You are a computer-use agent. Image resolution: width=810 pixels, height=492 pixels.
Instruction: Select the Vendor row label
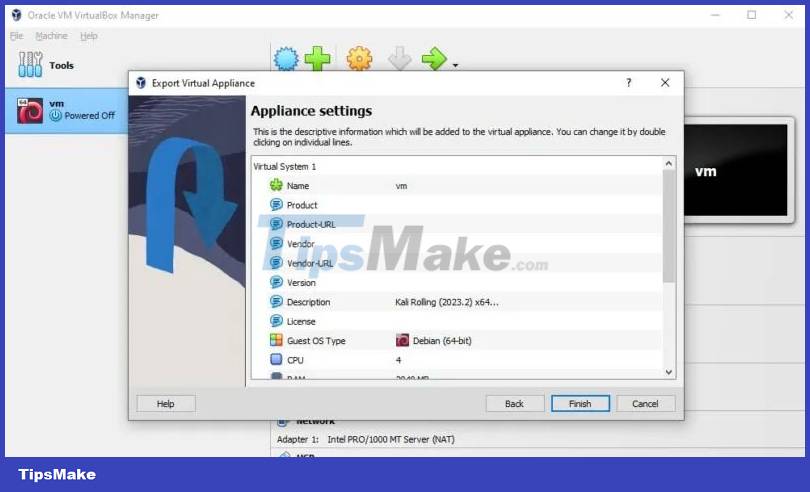pyautogui.click(x=300, y=244)
